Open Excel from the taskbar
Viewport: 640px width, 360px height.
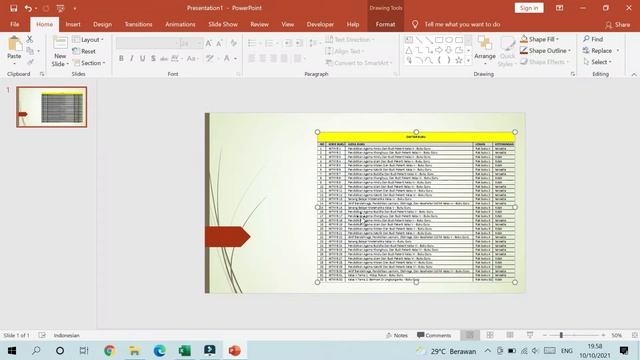(184, 351)
